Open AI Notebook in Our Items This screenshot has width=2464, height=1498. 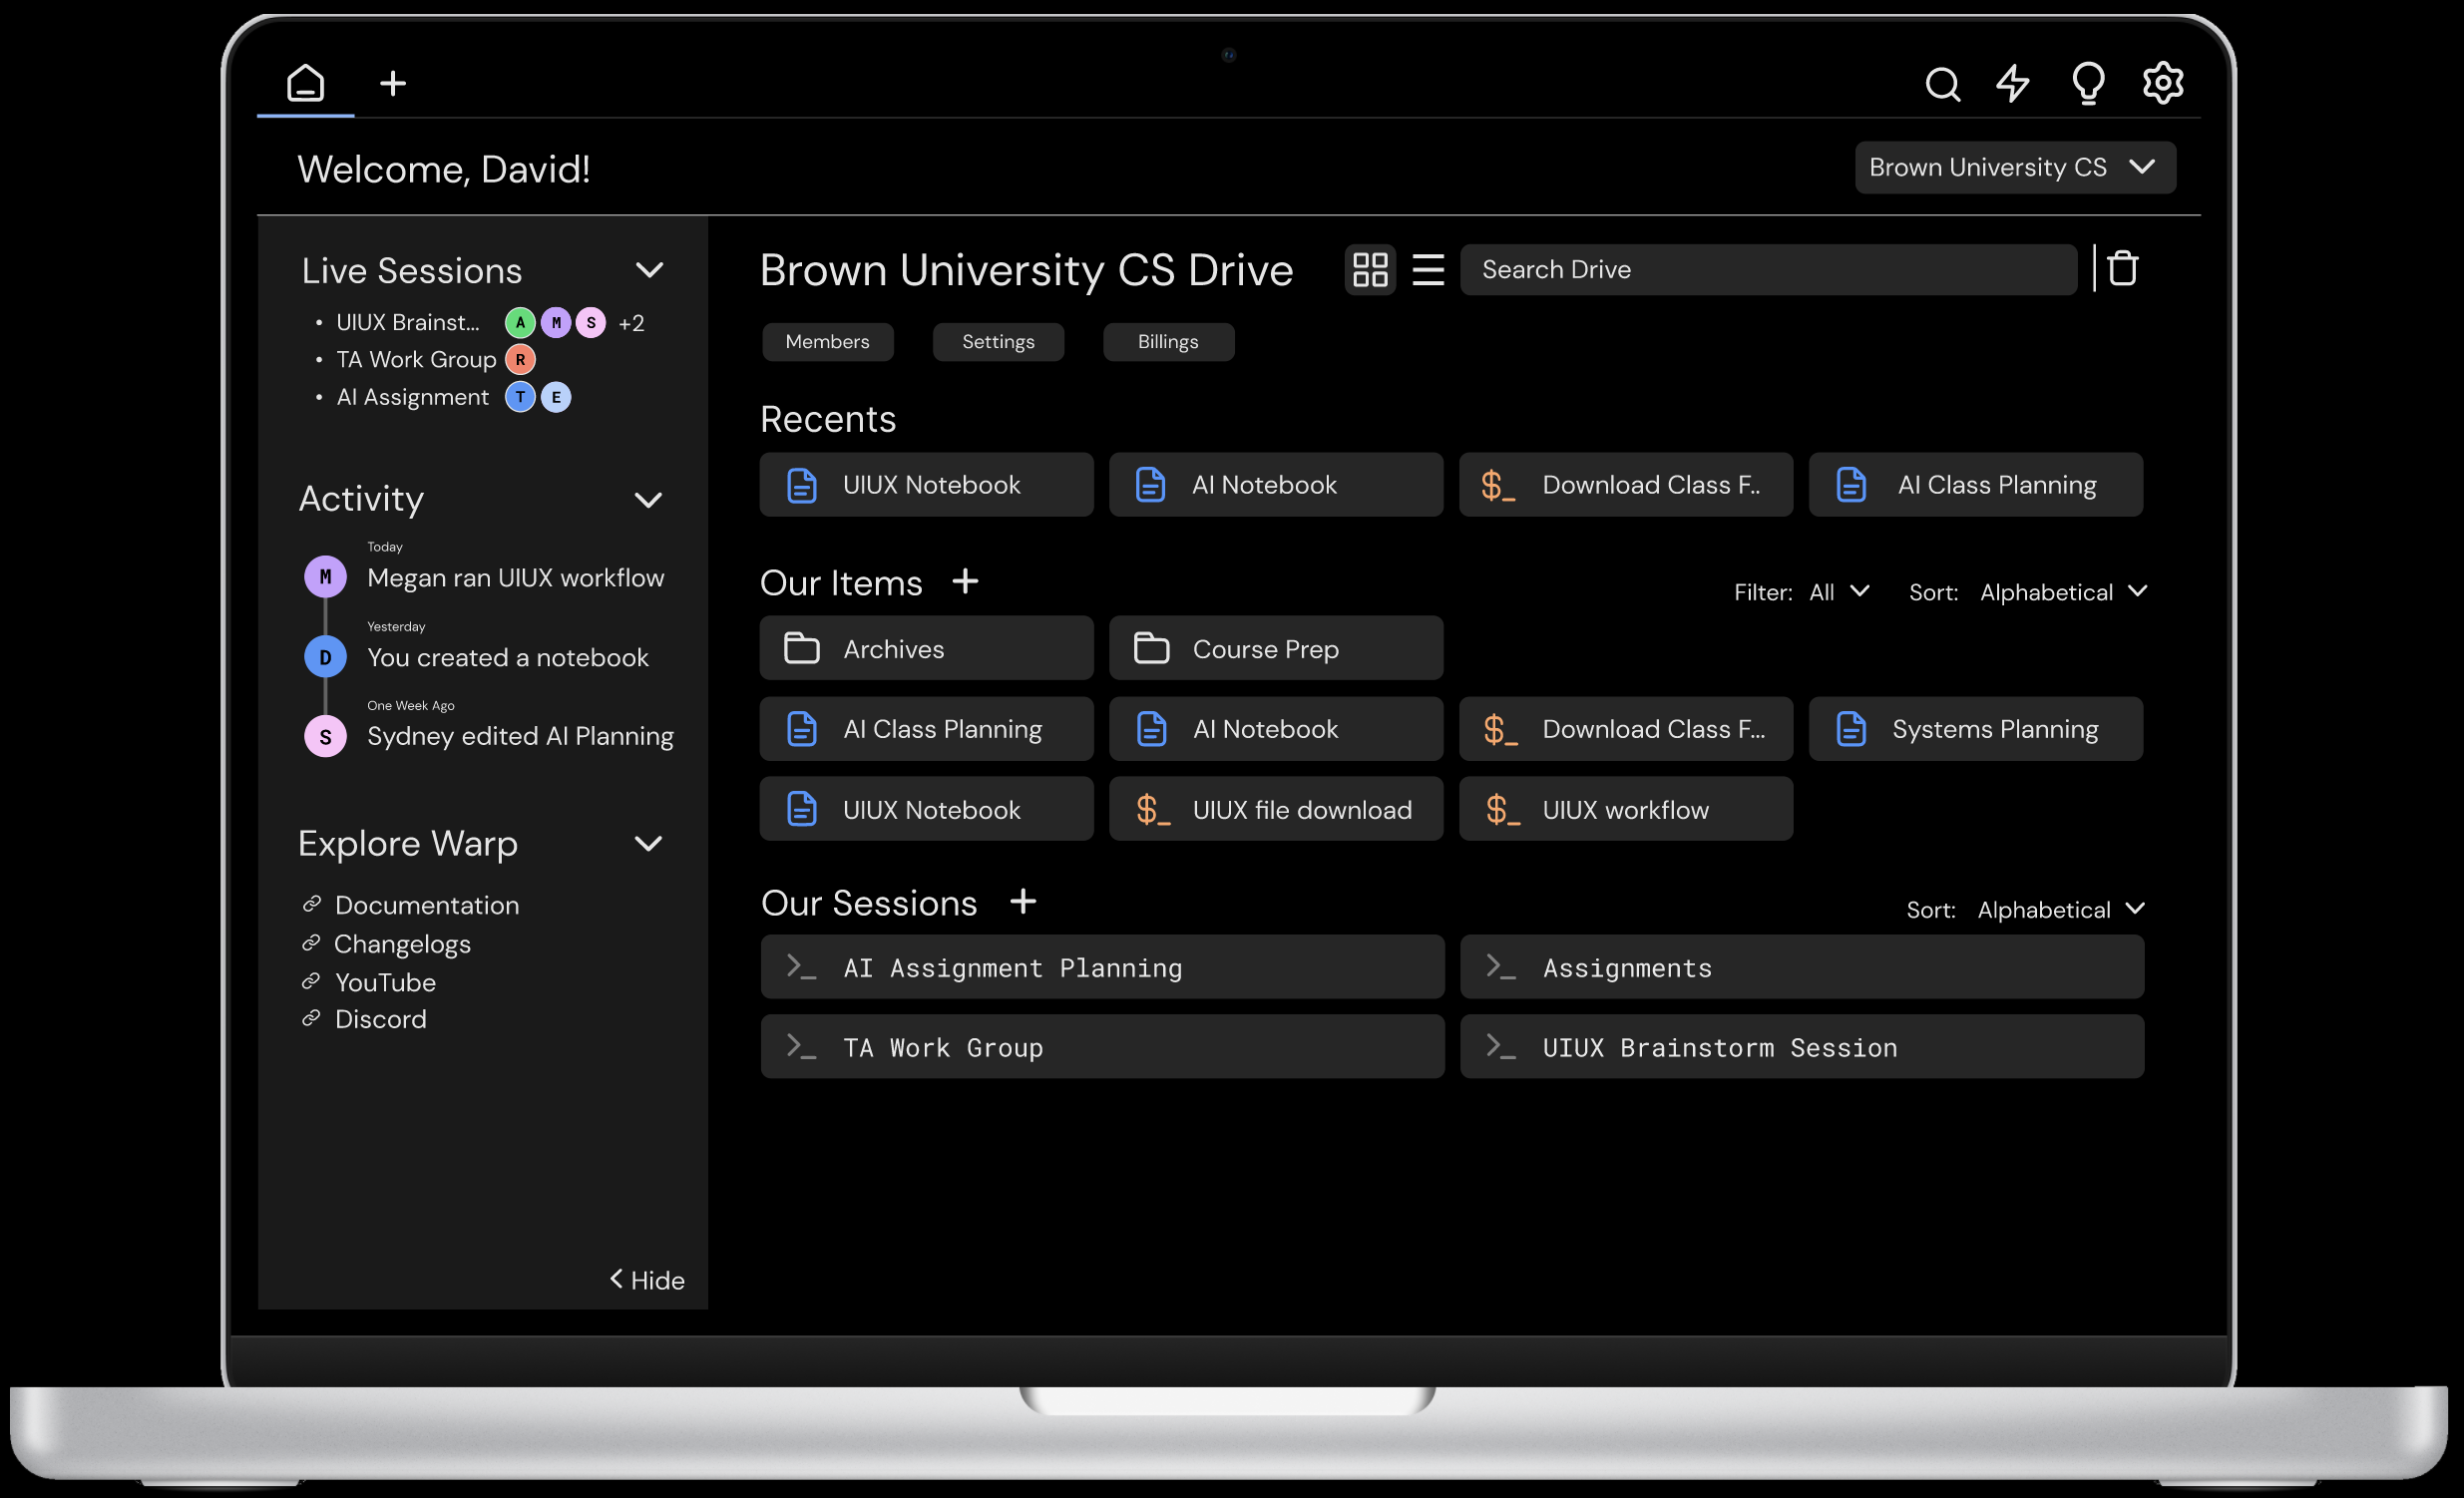click(x=1276, y=729)
